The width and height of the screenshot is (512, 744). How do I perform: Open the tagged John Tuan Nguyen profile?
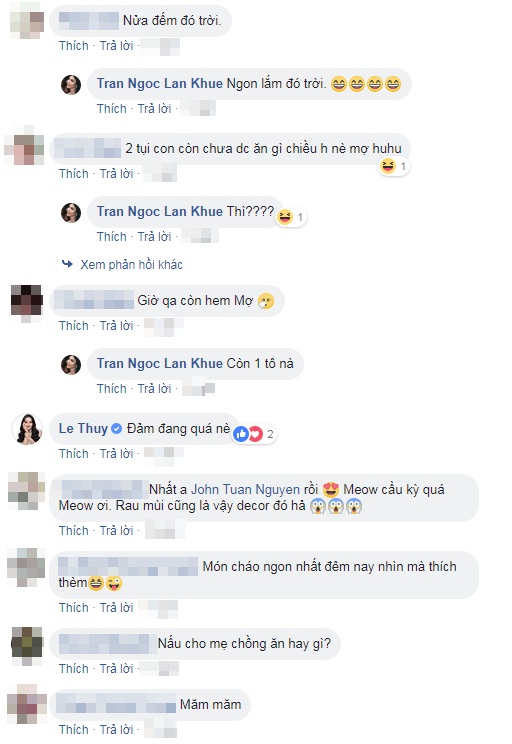pyautogui.click(x=245, y=490)
